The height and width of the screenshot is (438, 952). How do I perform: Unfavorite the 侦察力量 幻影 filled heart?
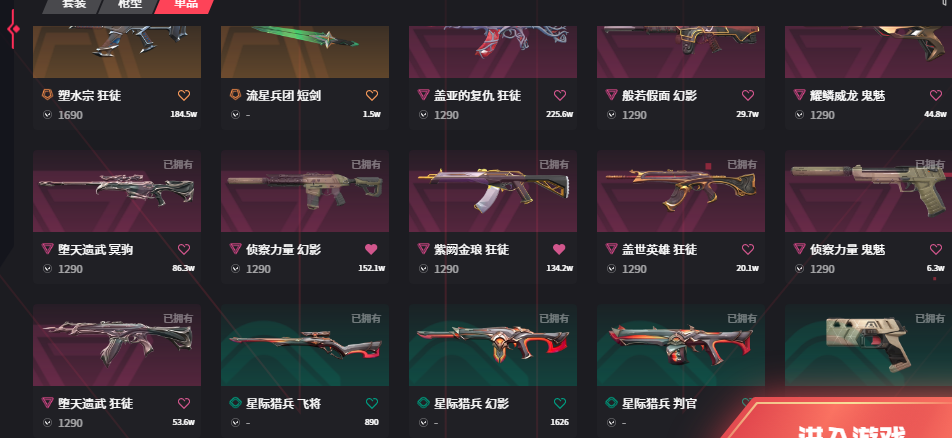371,249
